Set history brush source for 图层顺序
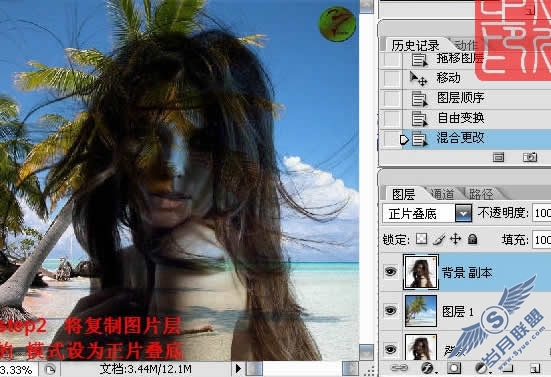 [391, 99]
